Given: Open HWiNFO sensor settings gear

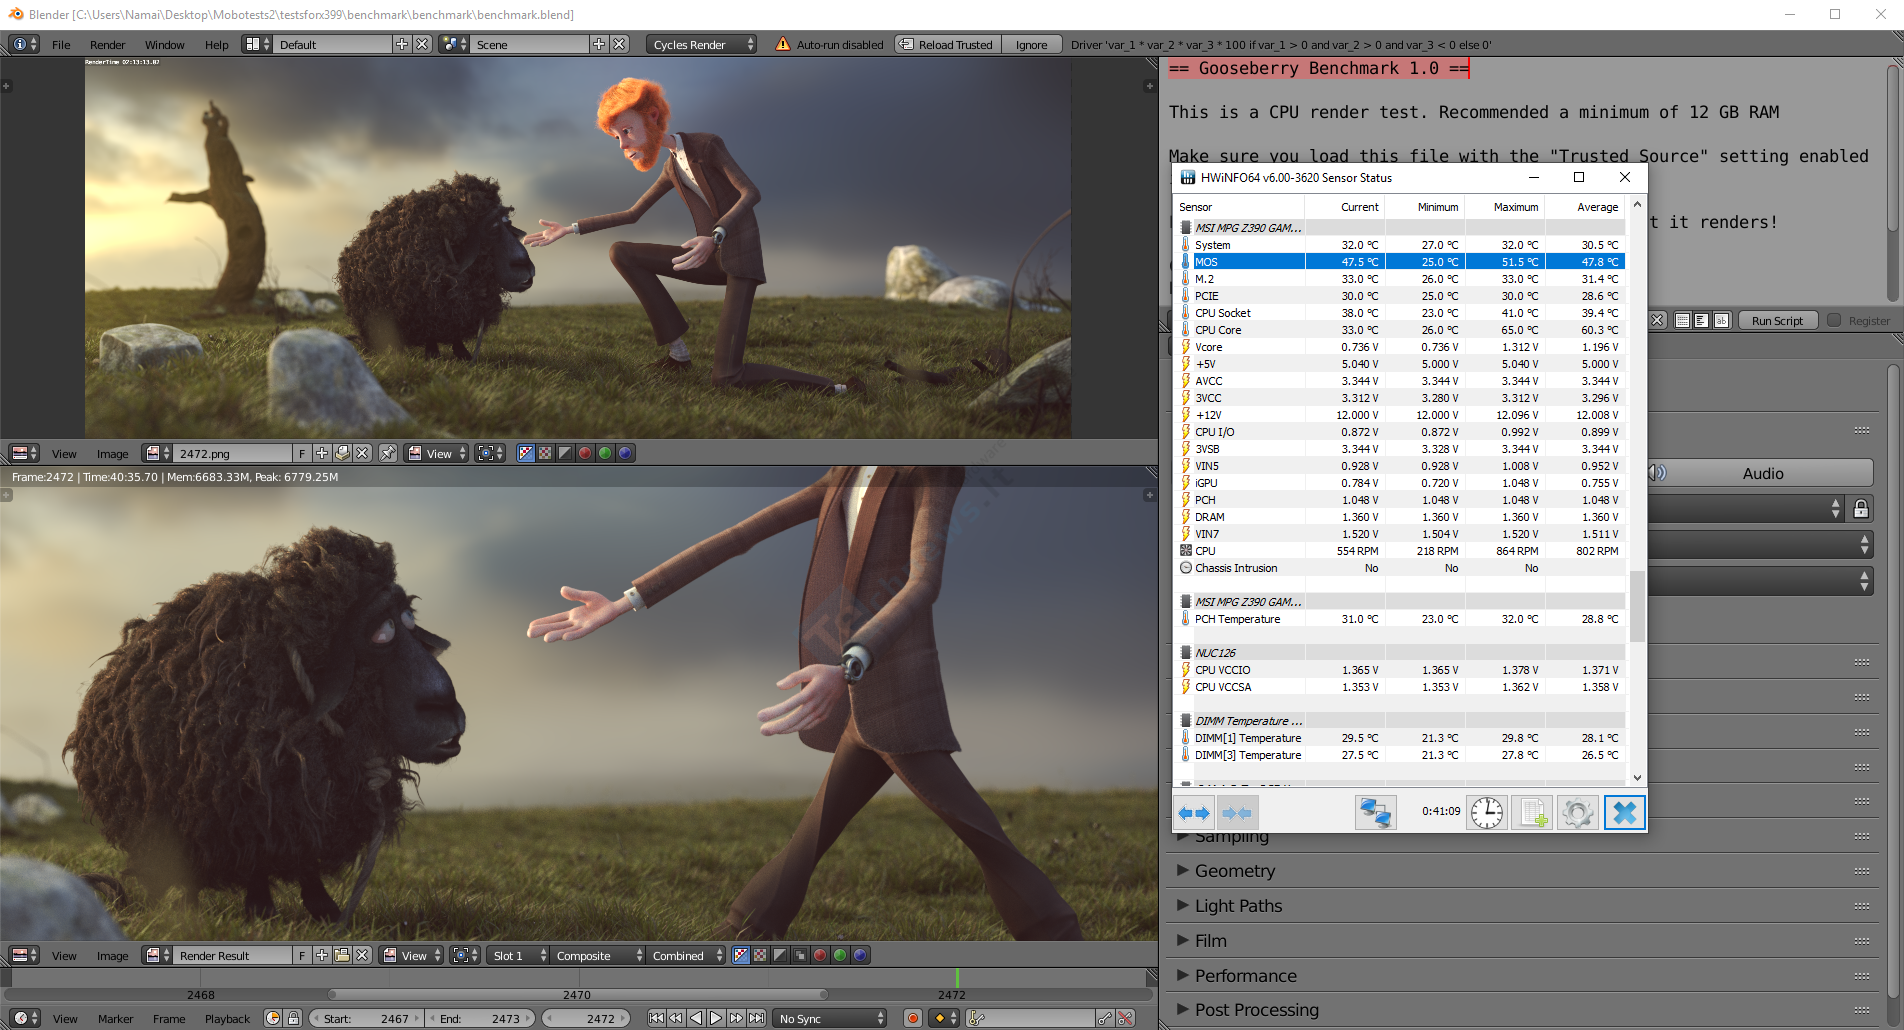Looking at the screenshot, I should point(1577,813).
